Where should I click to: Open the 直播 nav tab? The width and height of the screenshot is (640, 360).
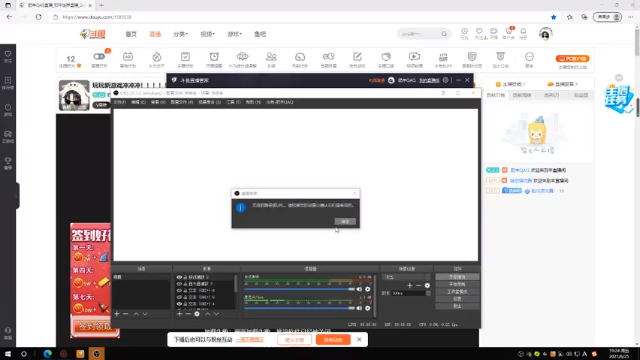tap(155, 34)
